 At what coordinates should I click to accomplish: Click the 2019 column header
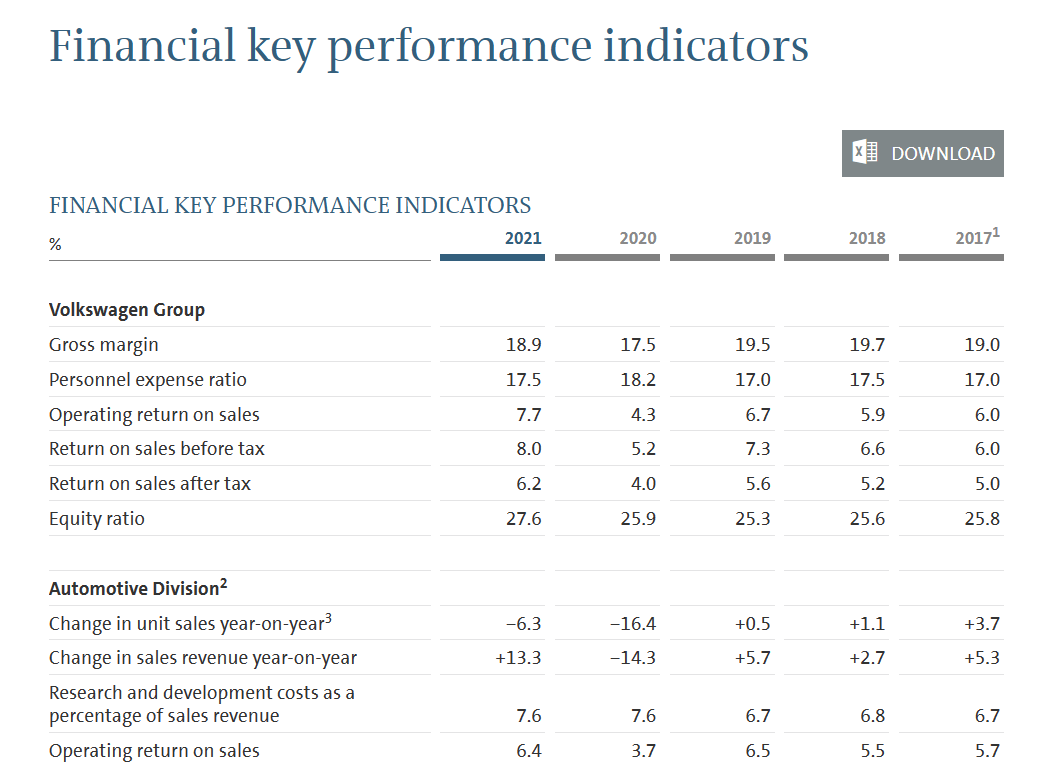pyautogui.click(x=752, y=238)
